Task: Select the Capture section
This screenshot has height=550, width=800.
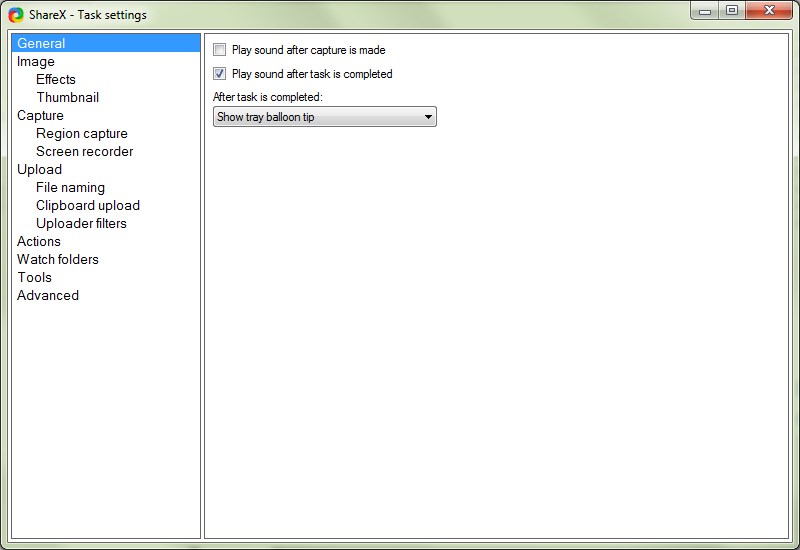Action: (40, 115)
